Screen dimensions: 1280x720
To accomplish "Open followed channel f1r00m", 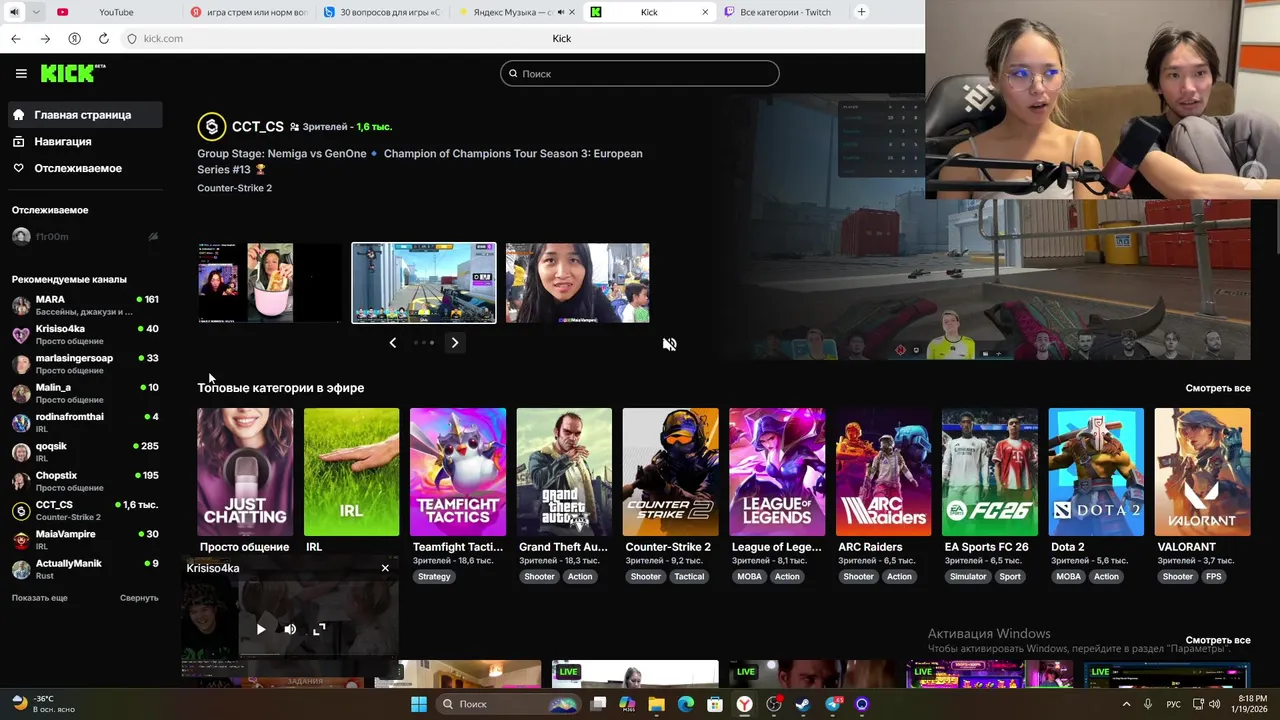I will (x=52, y=236).
